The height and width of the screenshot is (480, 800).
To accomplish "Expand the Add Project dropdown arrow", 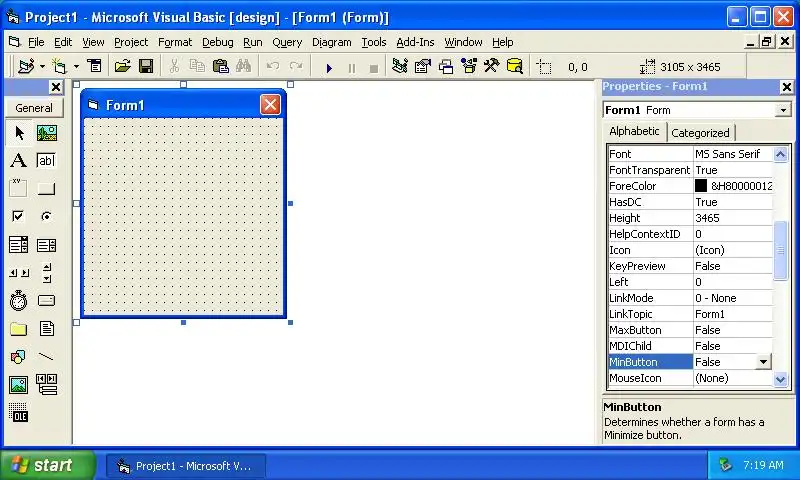I will coord(42,66).
